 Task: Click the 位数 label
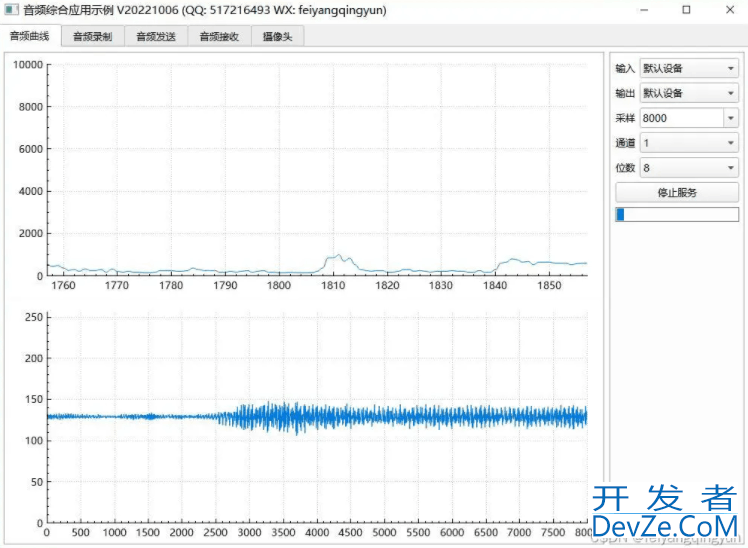pyautogui.click(x=625, y=167)
